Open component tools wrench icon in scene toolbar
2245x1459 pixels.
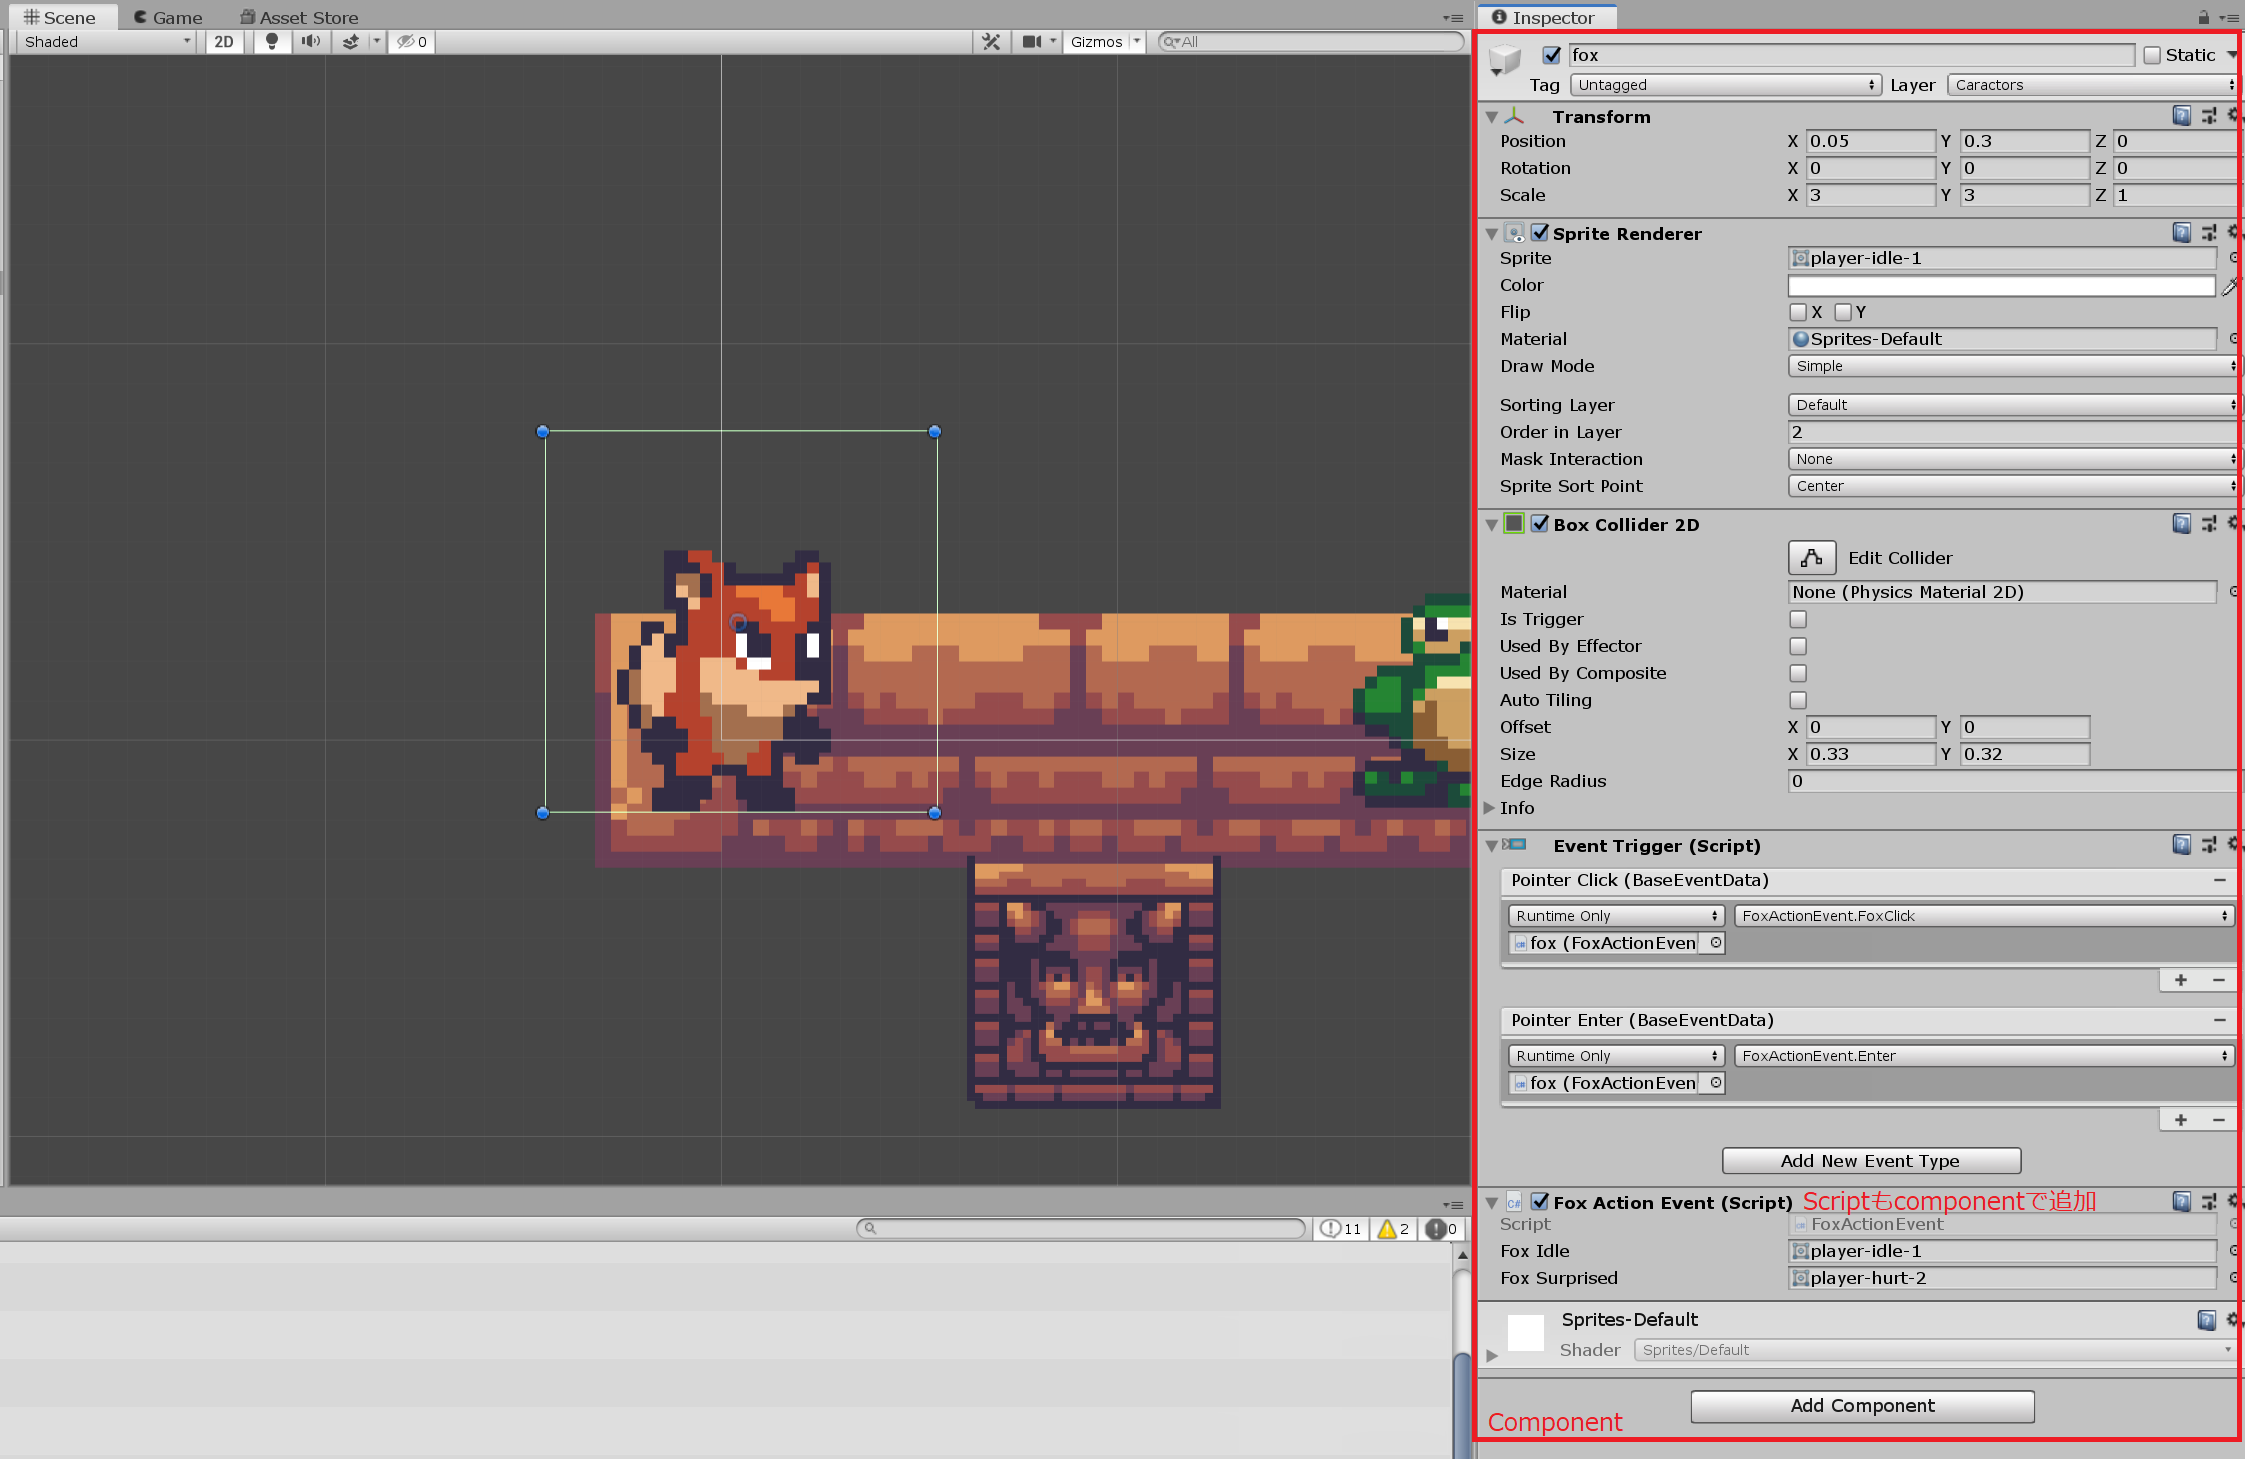tap(991, 41)
